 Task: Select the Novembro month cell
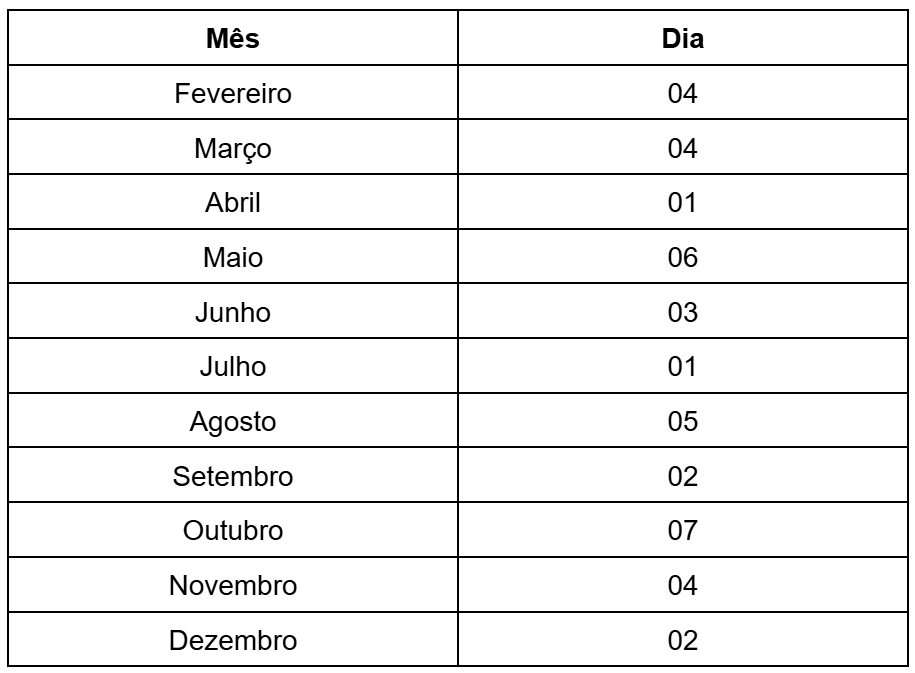[x=233, y=585]
